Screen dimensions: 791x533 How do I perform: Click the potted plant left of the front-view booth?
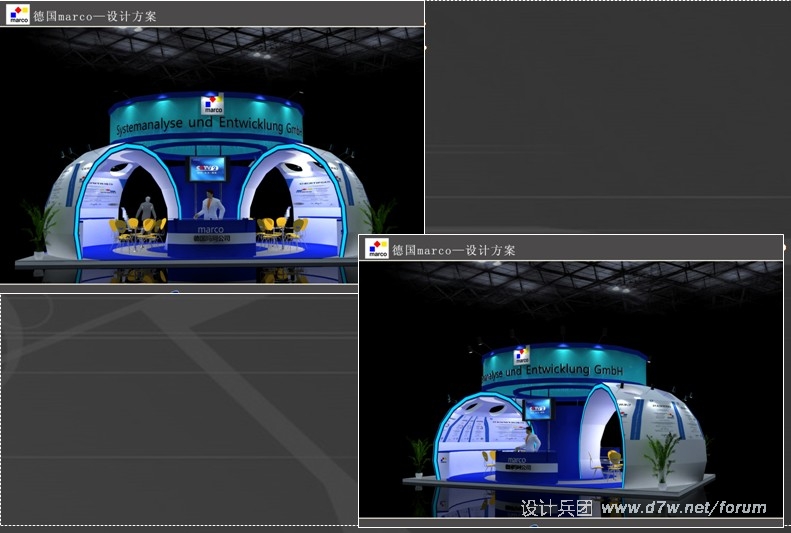[38, 226]
